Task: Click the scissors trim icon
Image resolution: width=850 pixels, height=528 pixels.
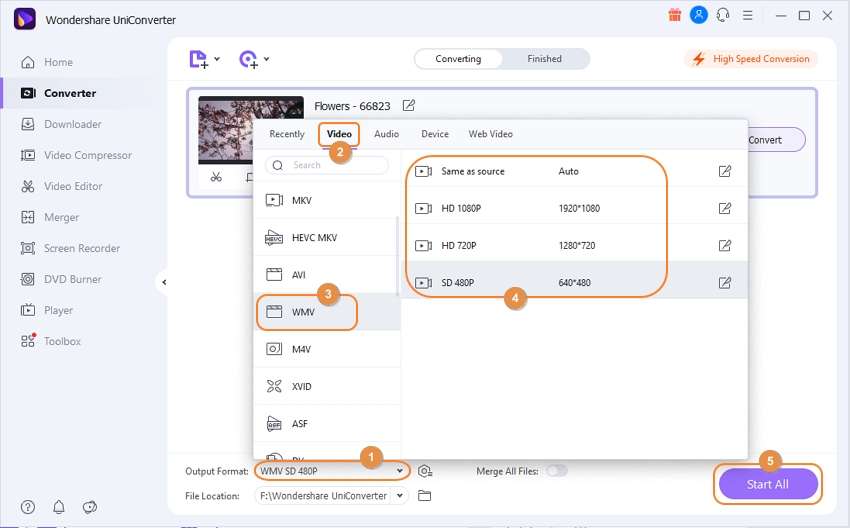Action: [x=216, y=177]
